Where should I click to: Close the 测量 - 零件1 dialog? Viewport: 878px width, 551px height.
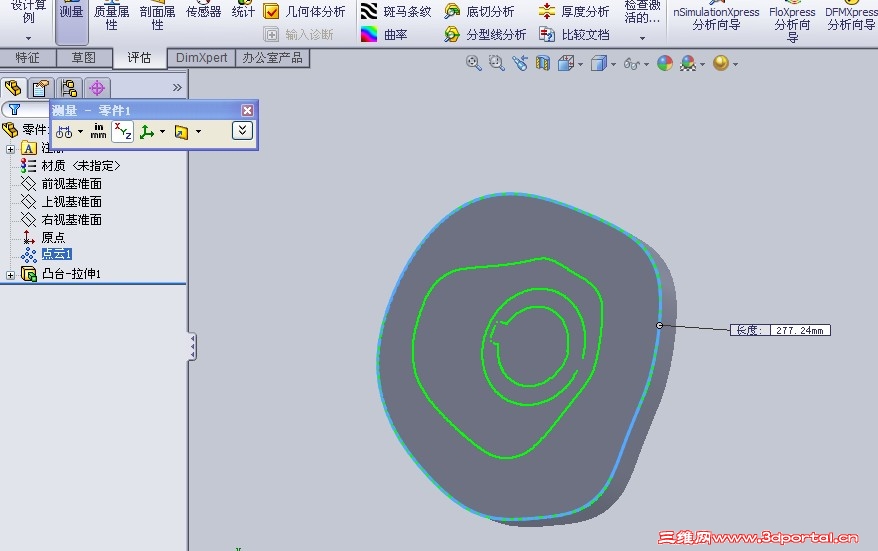247,110
